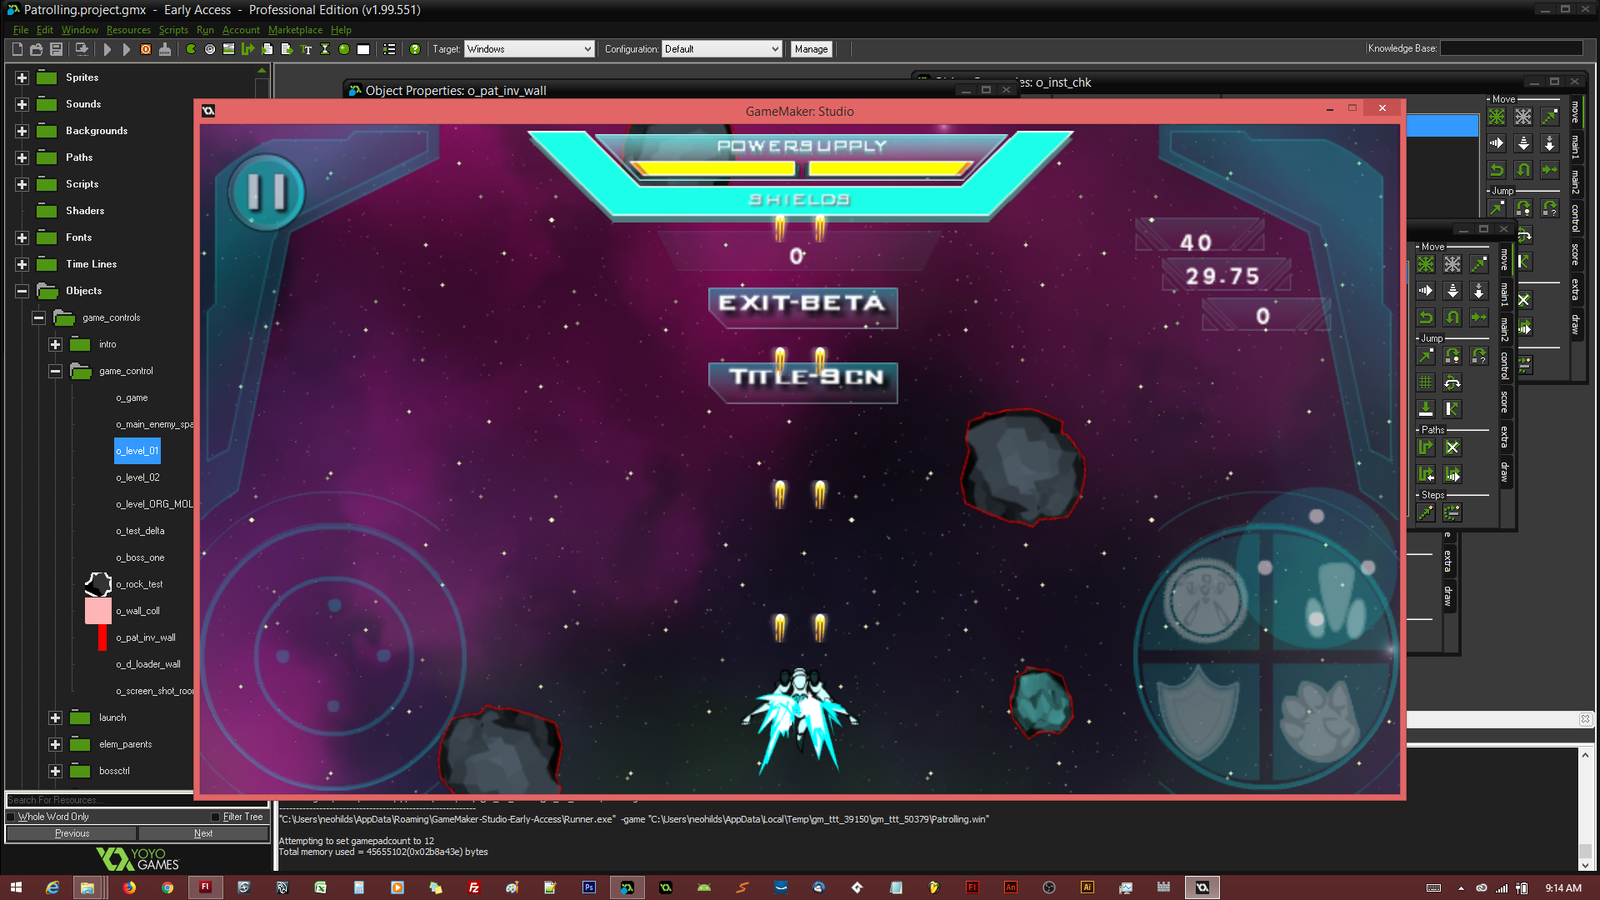The image size is (1600, 900).
Task: Click the EXIT-BETA button in game
Action: tap(802, 305)
